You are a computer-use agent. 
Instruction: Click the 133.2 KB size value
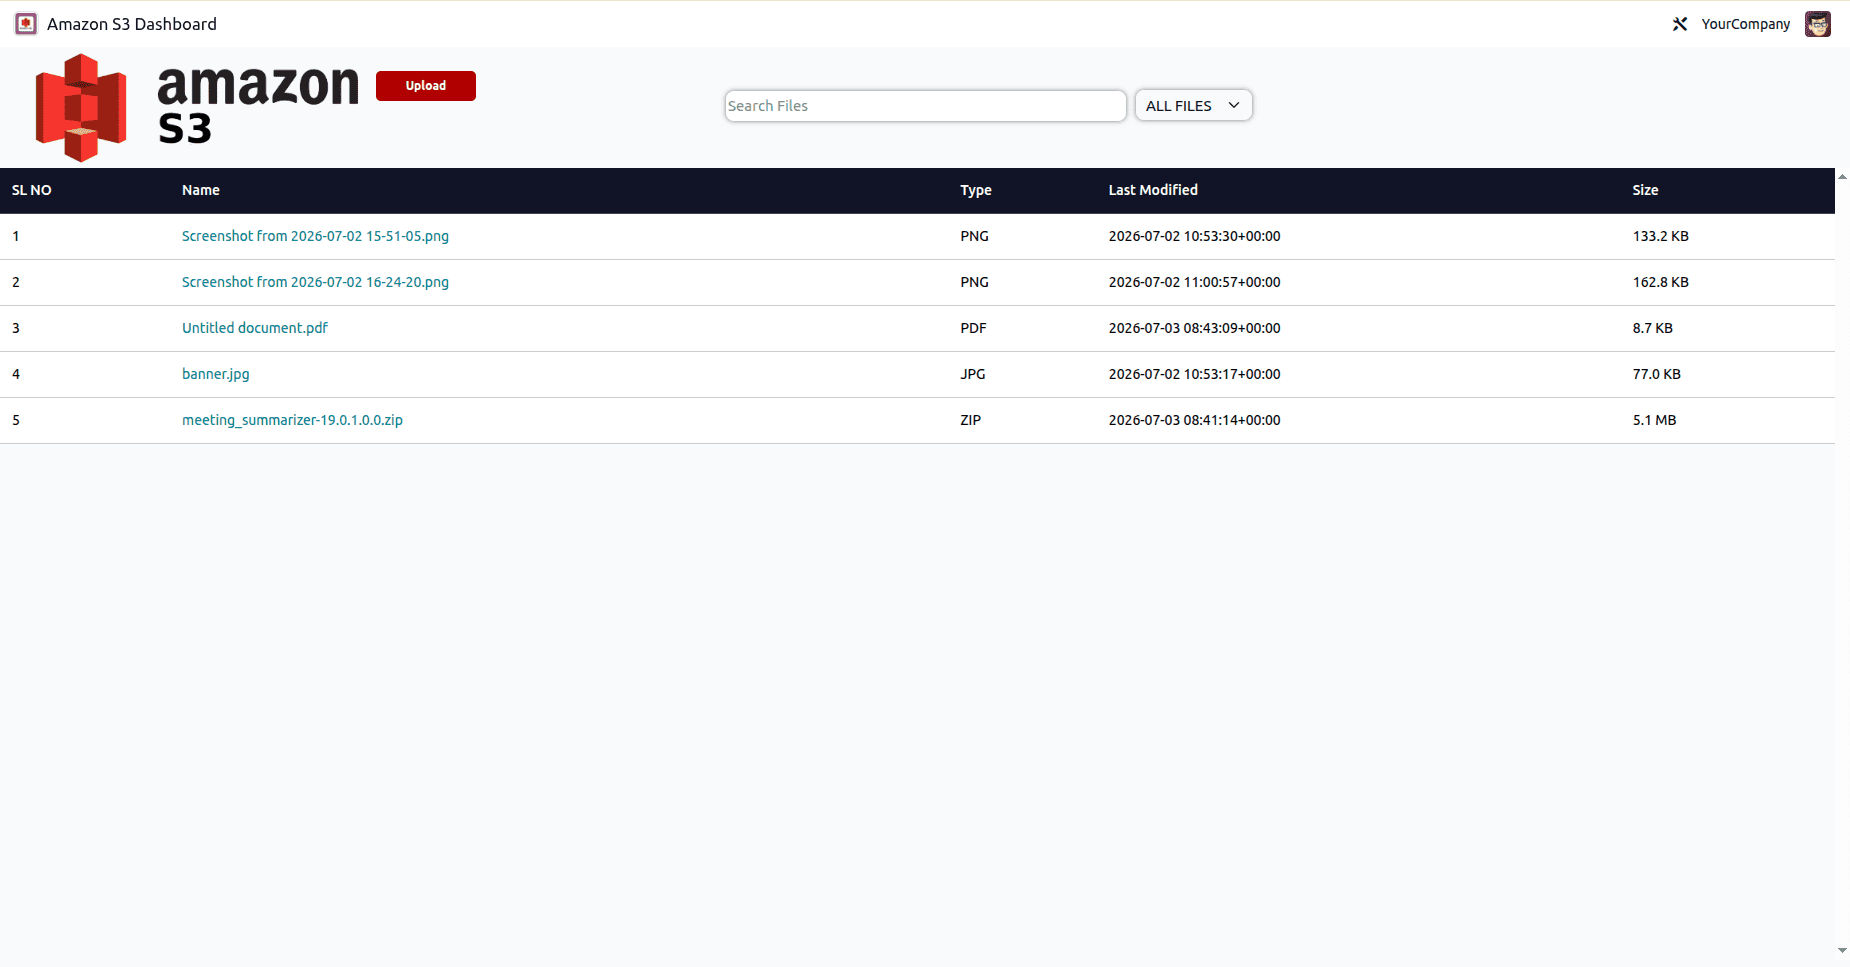click(x=1661, y=236)
